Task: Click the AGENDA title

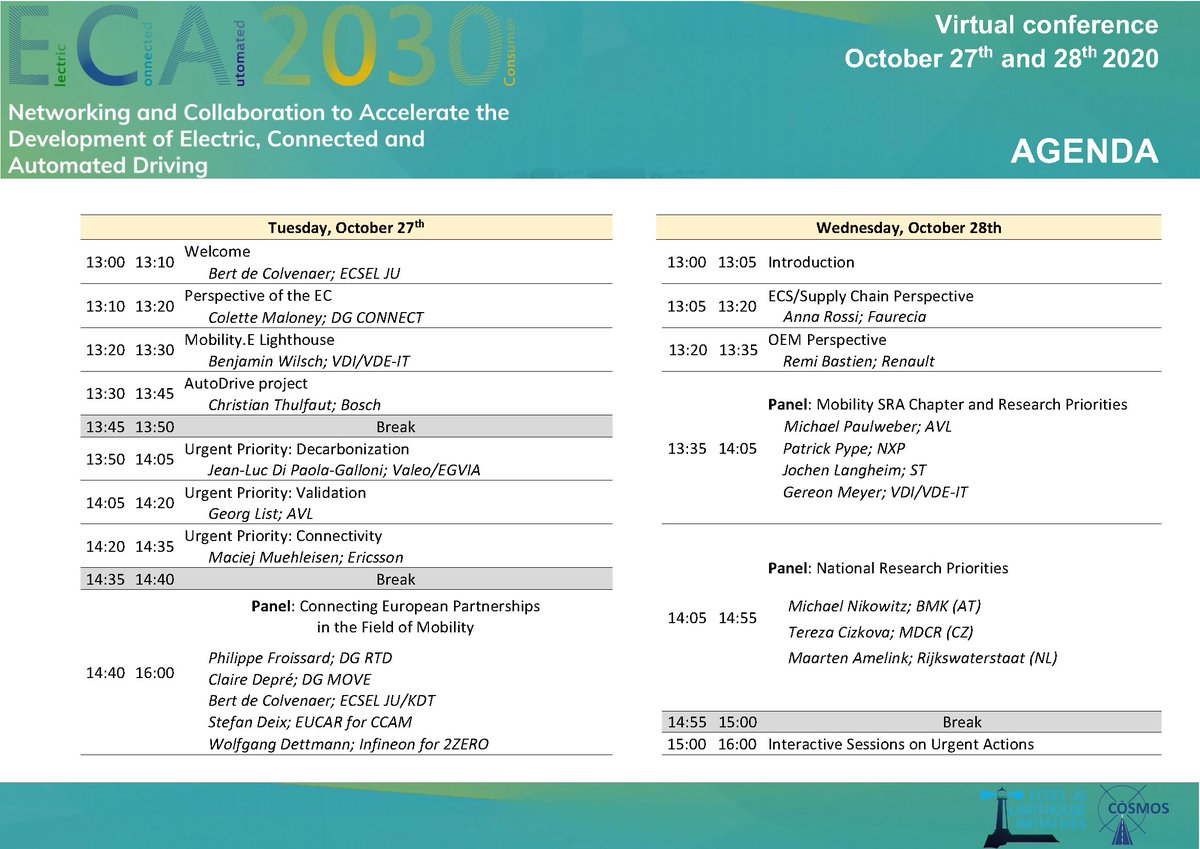Action: (x=1084, y=151)
